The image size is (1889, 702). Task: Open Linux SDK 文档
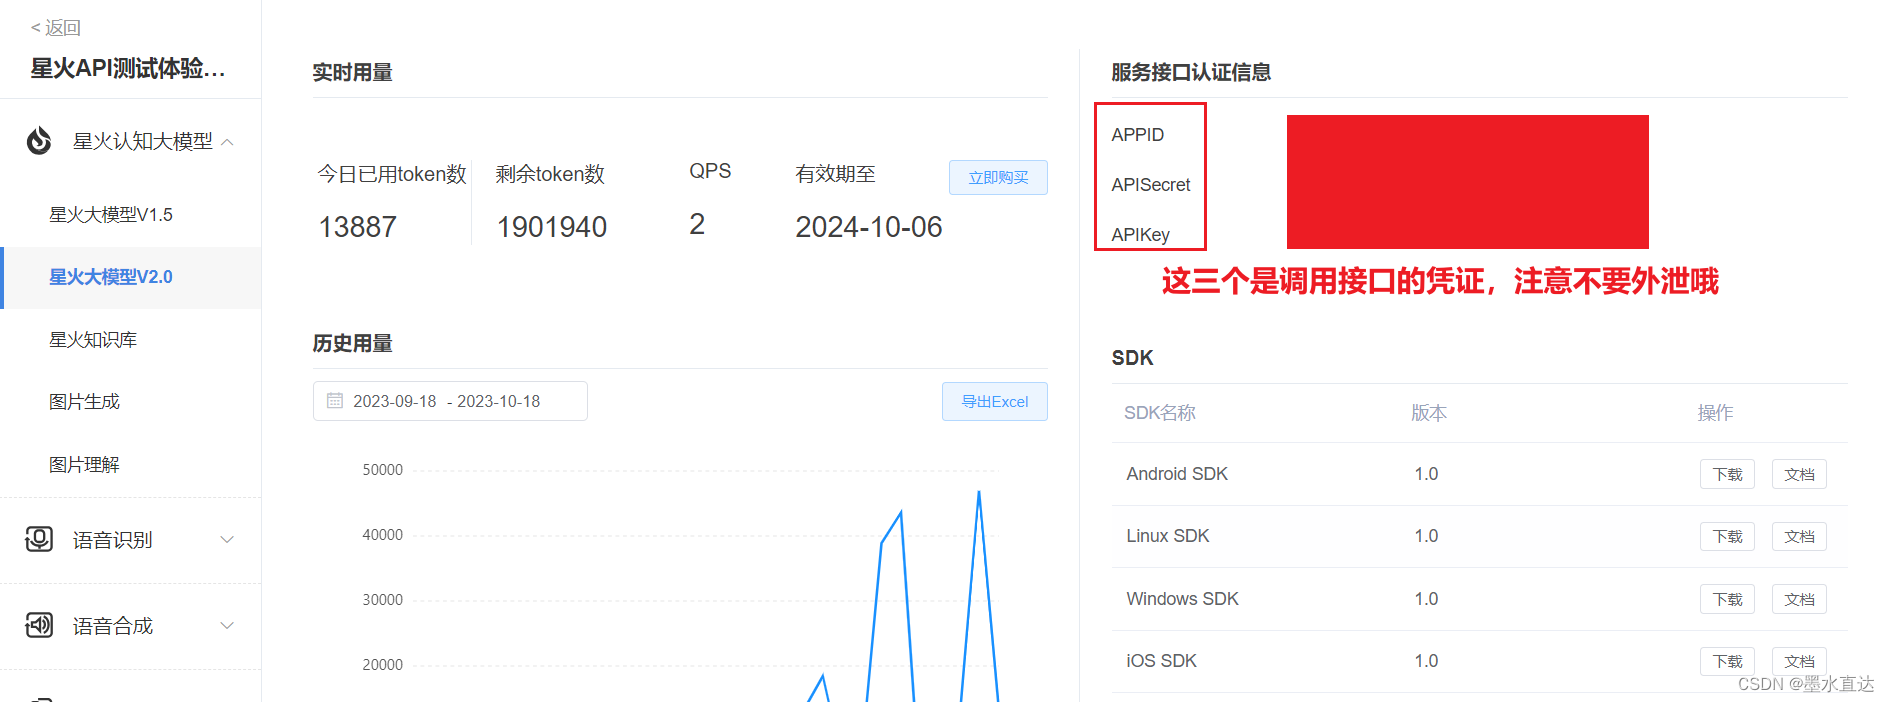(x=1799, y=536)
